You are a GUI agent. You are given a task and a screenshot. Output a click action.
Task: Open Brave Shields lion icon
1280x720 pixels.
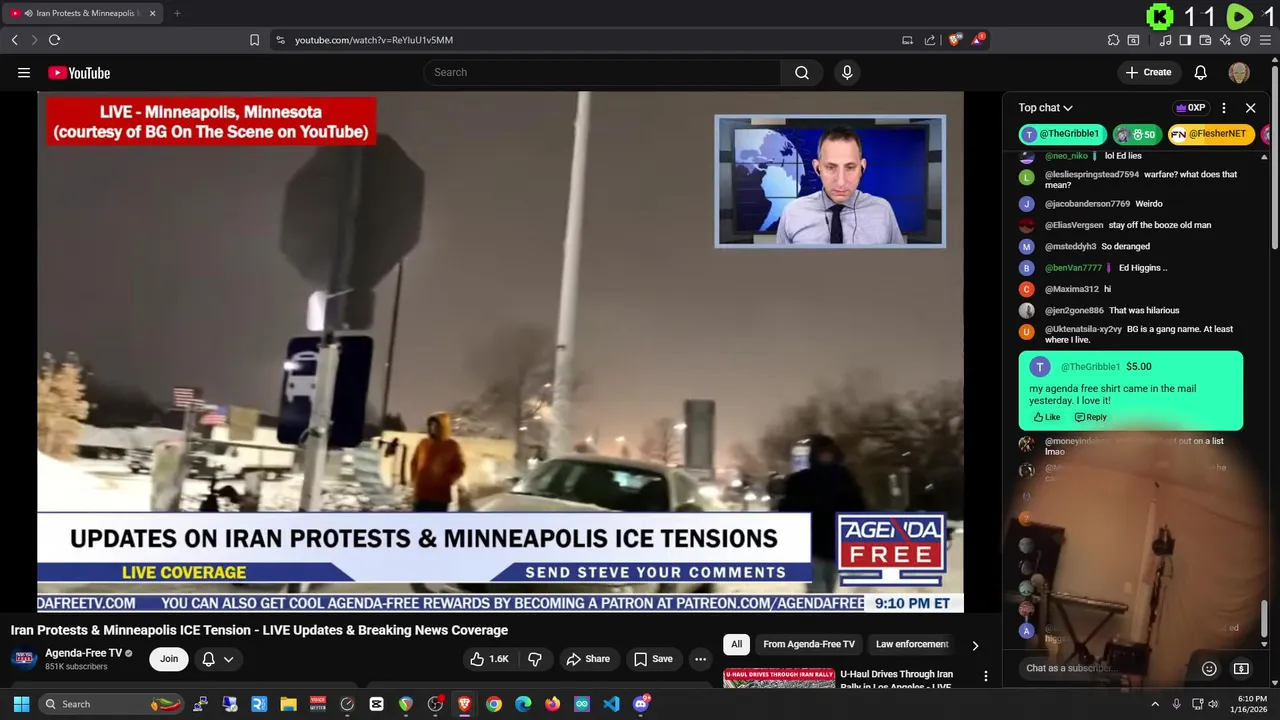955,40
